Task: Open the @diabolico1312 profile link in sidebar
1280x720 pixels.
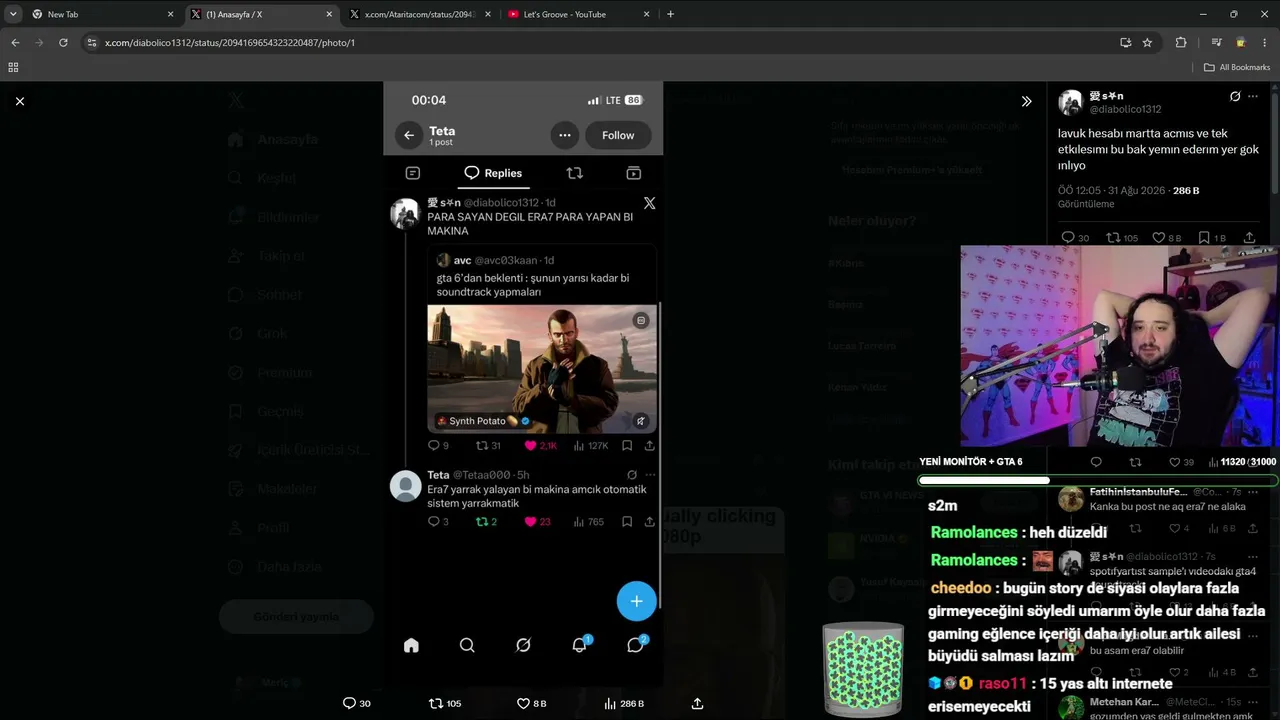Action: [1125, 109]
